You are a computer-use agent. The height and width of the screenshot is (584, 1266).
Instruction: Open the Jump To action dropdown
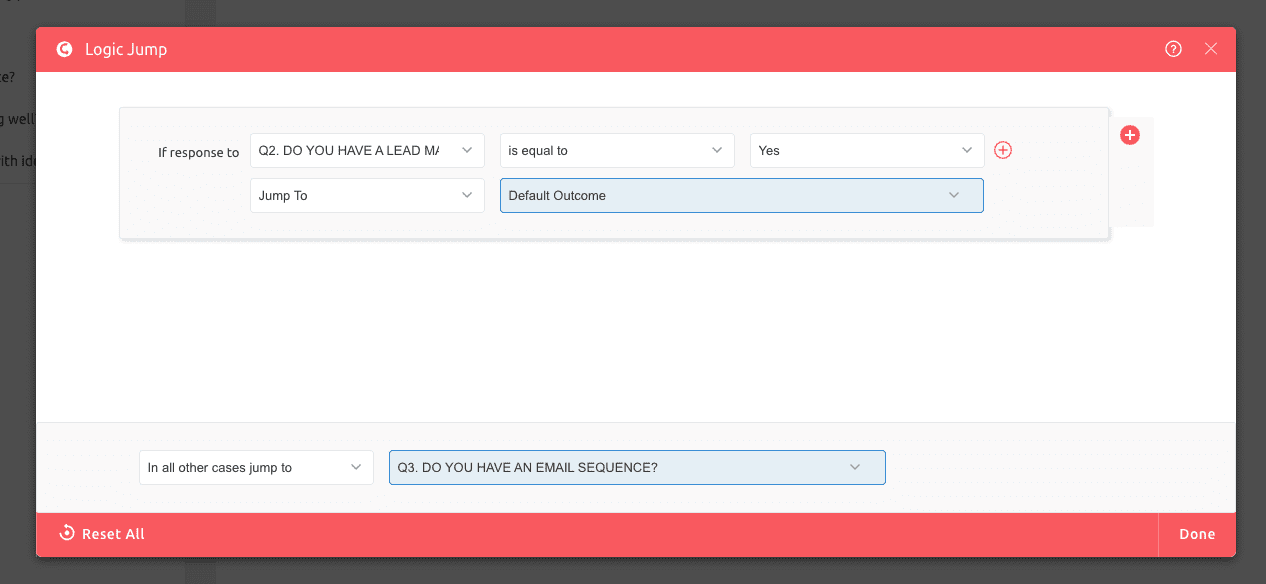[x=366, y=195]
